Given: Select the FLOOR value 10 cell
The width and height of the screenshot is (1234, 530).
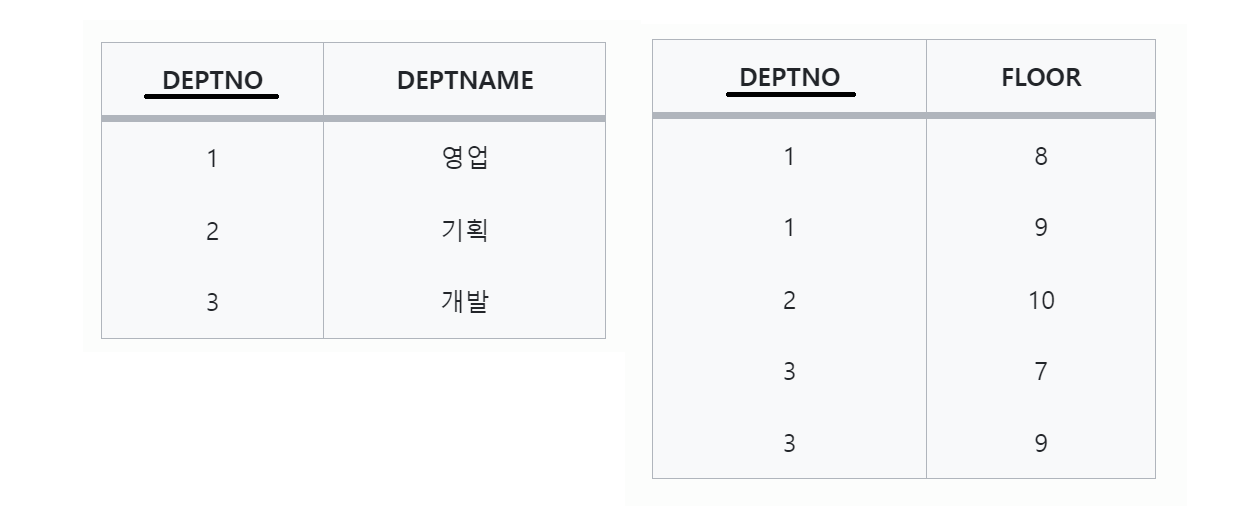Looking at the screenshot, I should point(1041,300).
